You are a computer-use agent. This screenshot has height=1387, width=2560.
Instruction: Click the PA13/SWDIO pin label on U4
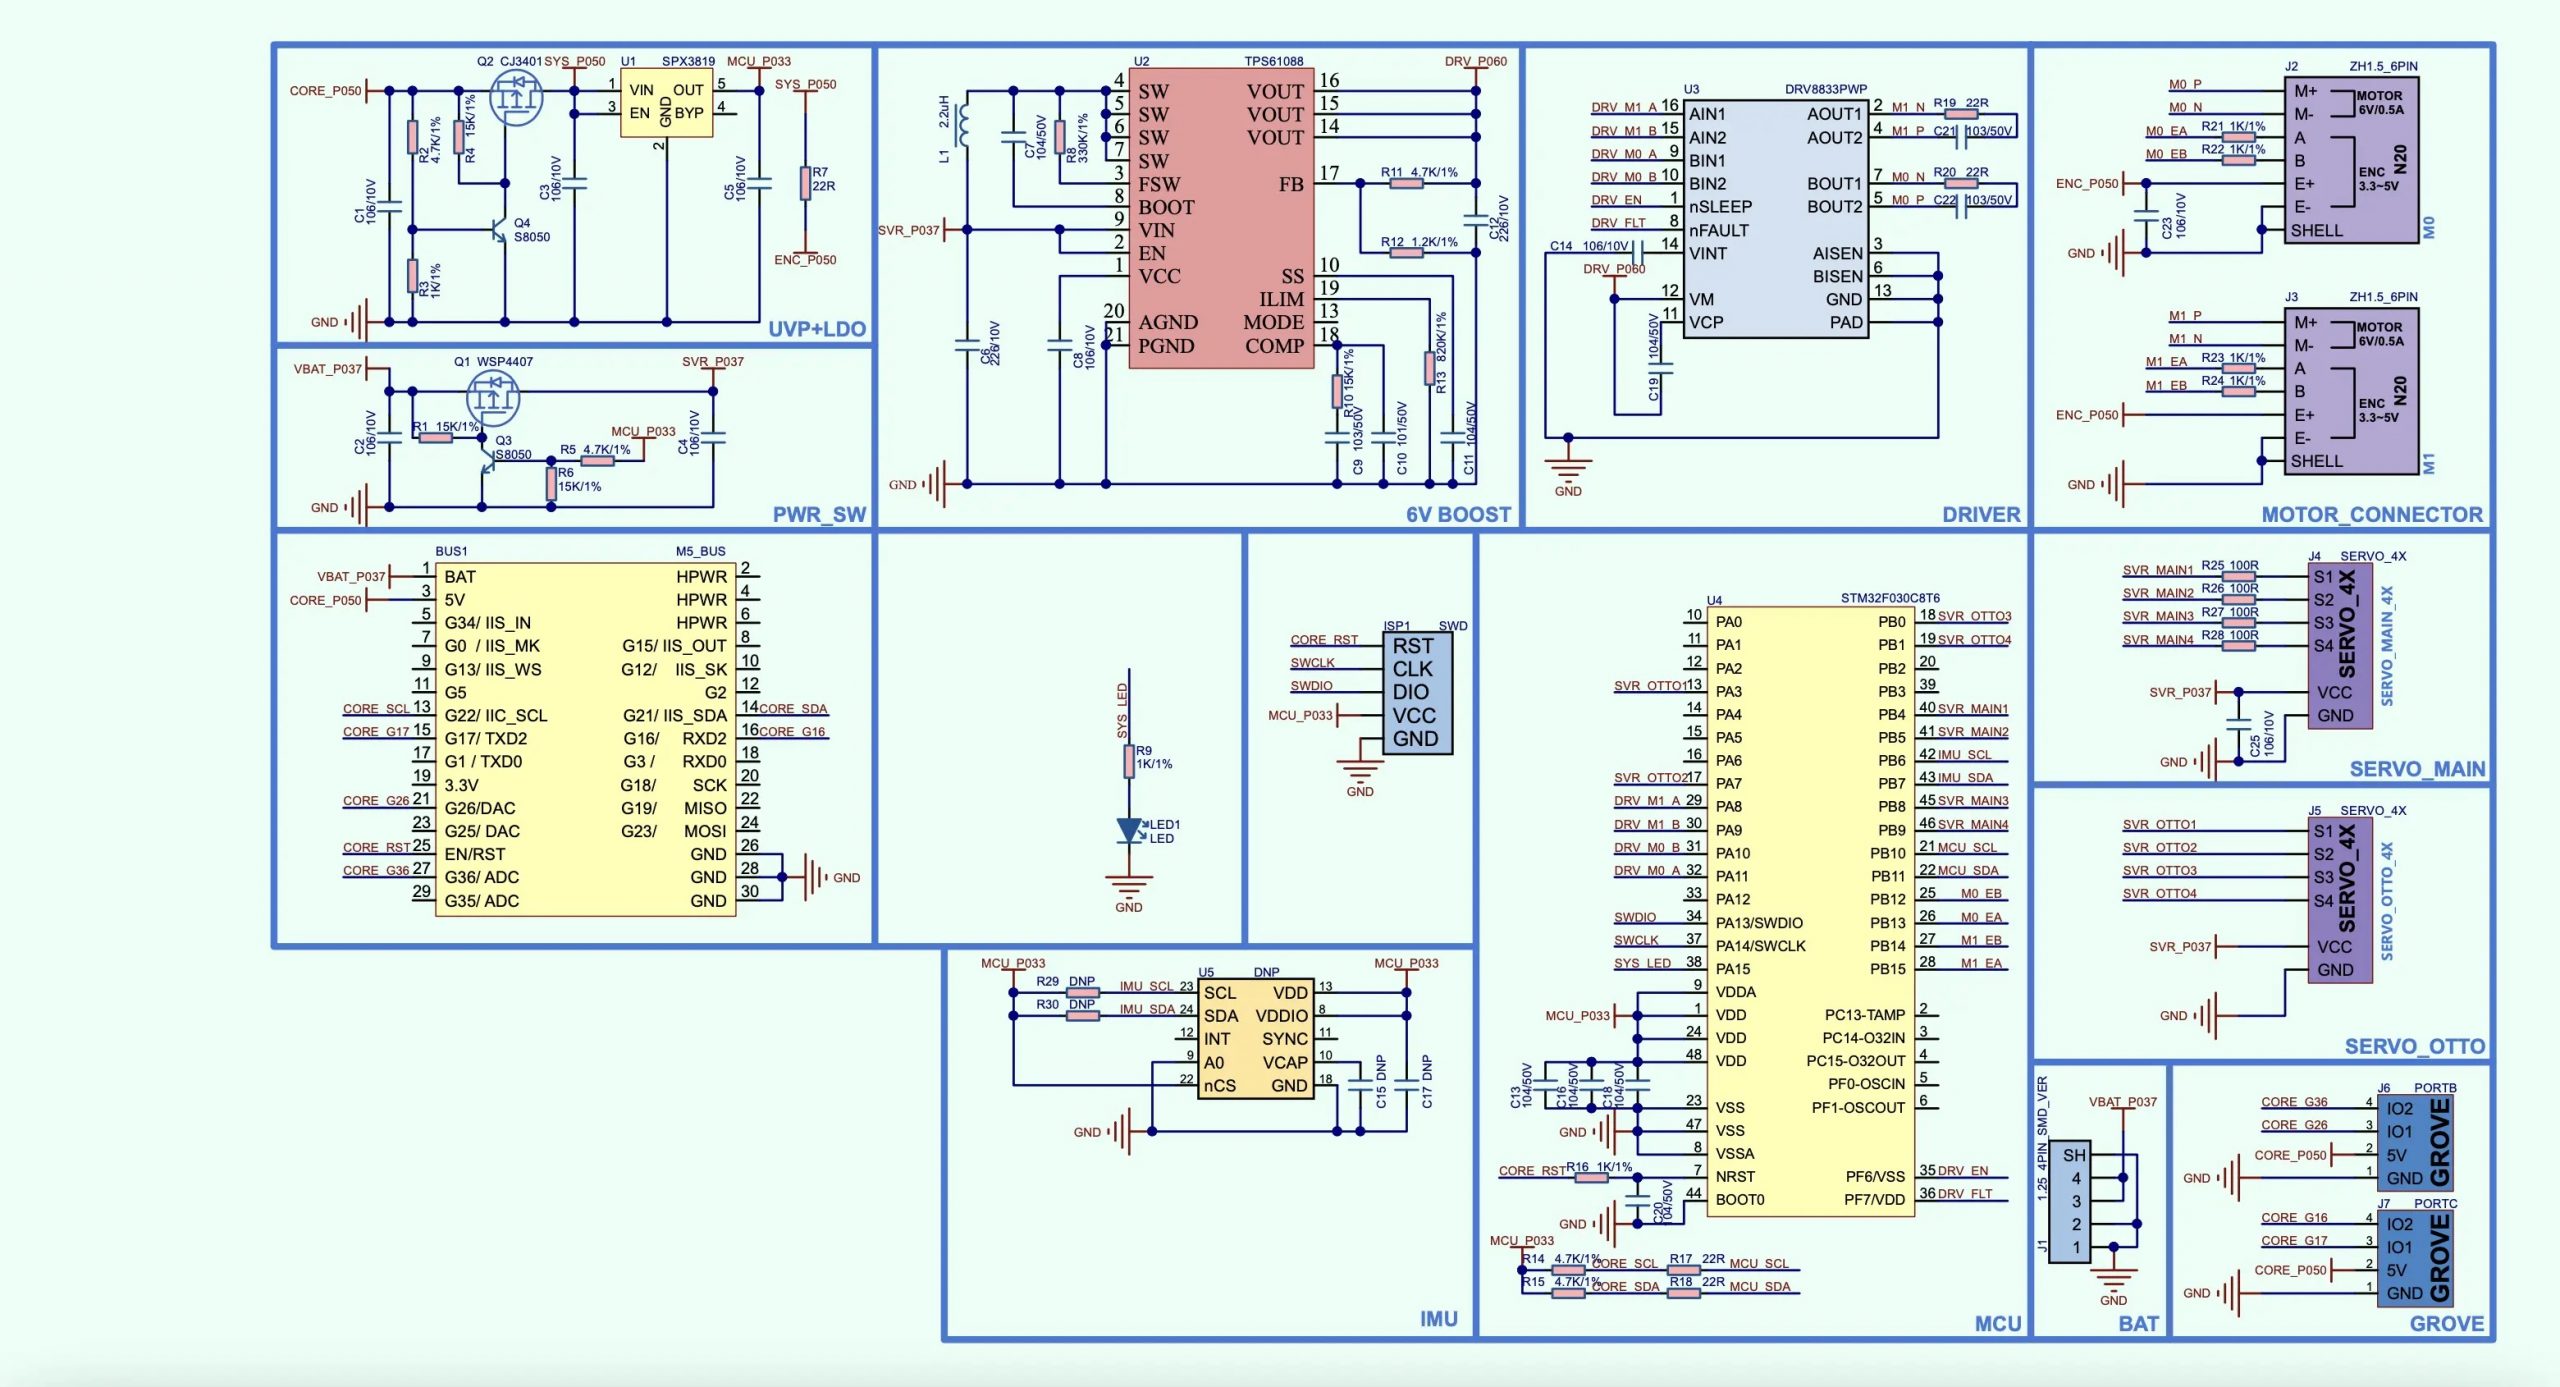pos(1759,923)
